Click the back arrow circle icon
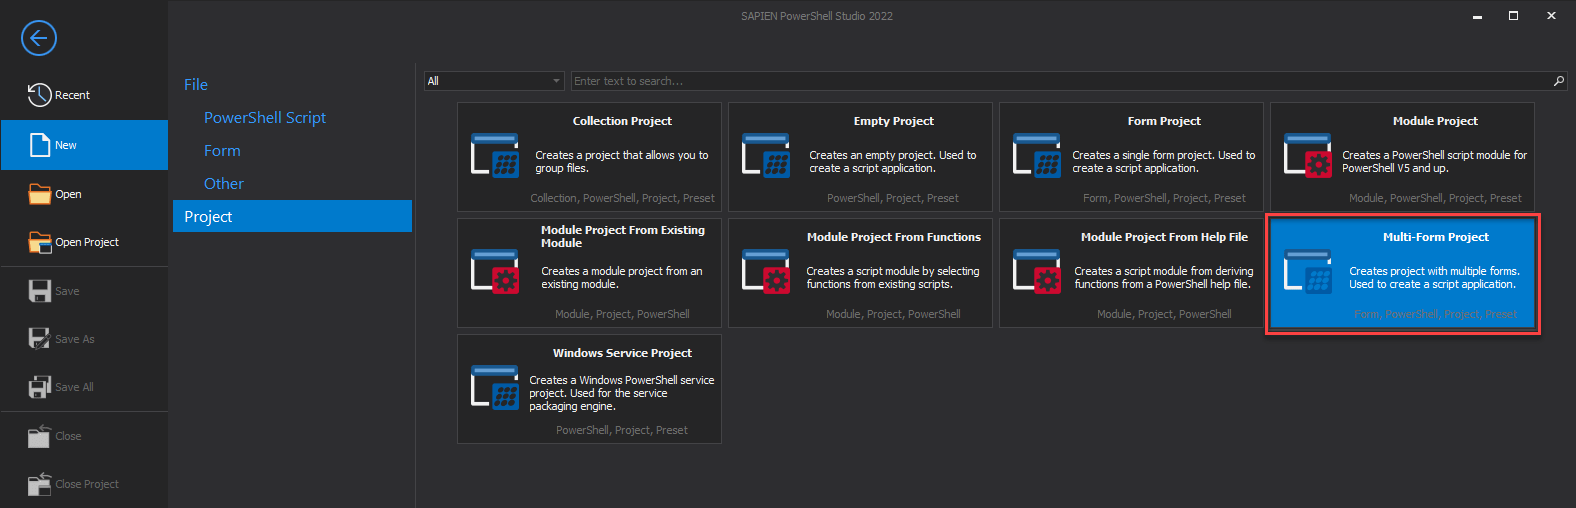 pyautogui.click(x=39, y=38)
